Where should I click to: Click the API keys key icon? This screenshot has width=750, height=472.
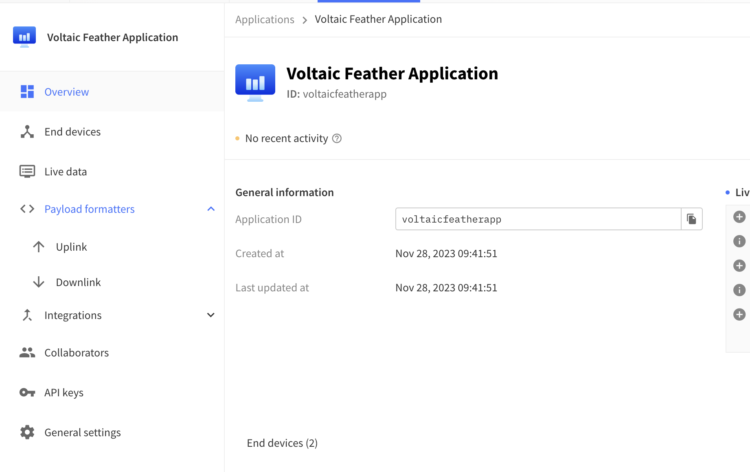coord(27,393)
